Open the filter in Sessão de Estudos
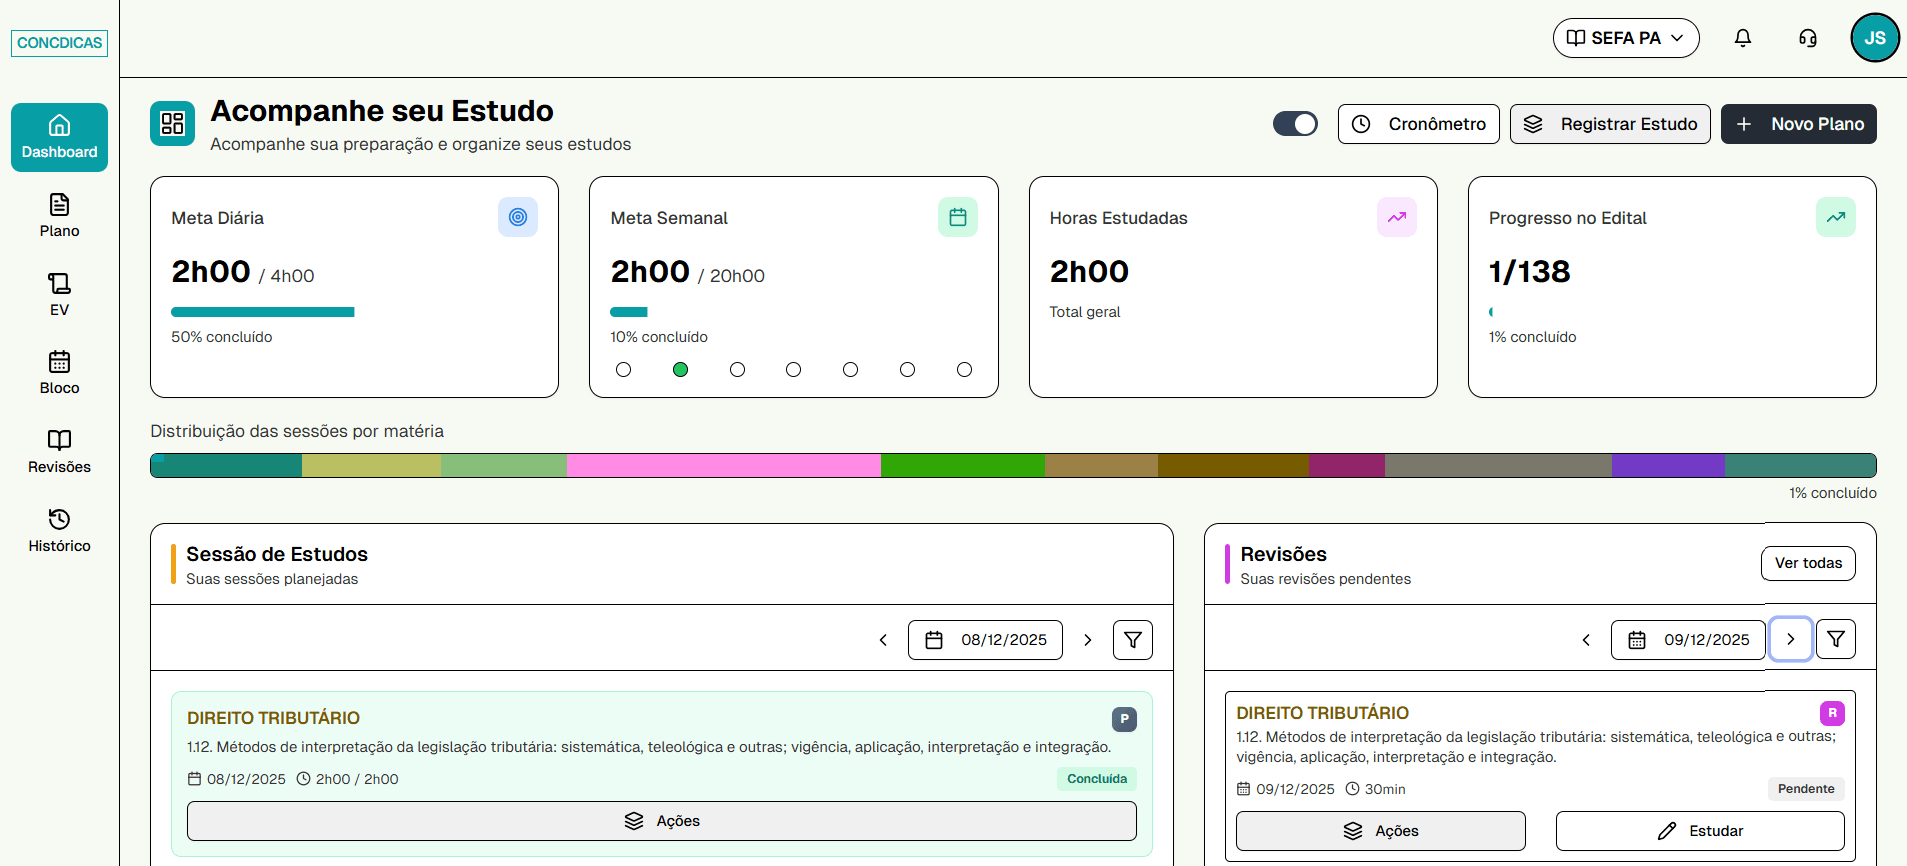This screenshot has width=1907, height=866. [1133, 640]
